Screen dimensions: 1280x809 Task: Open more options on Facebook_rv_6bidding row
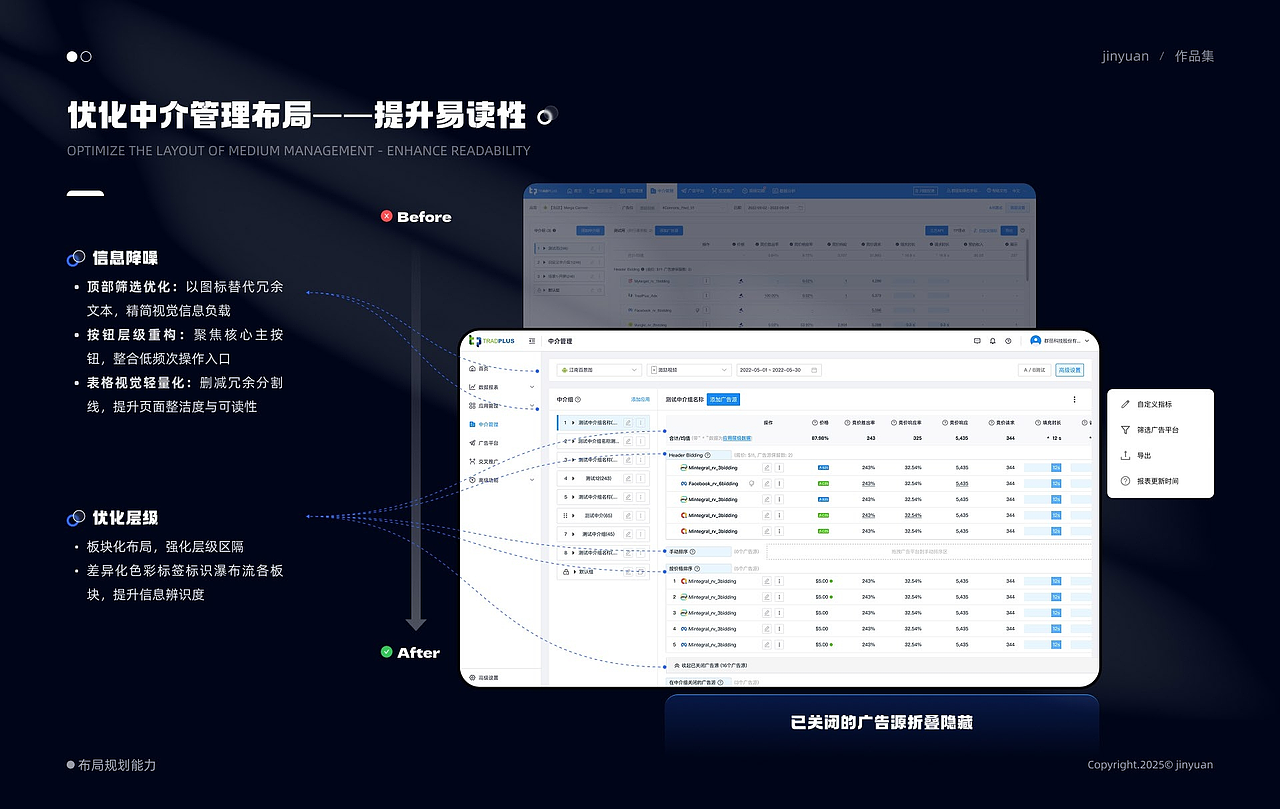click(x=778, y=483)
